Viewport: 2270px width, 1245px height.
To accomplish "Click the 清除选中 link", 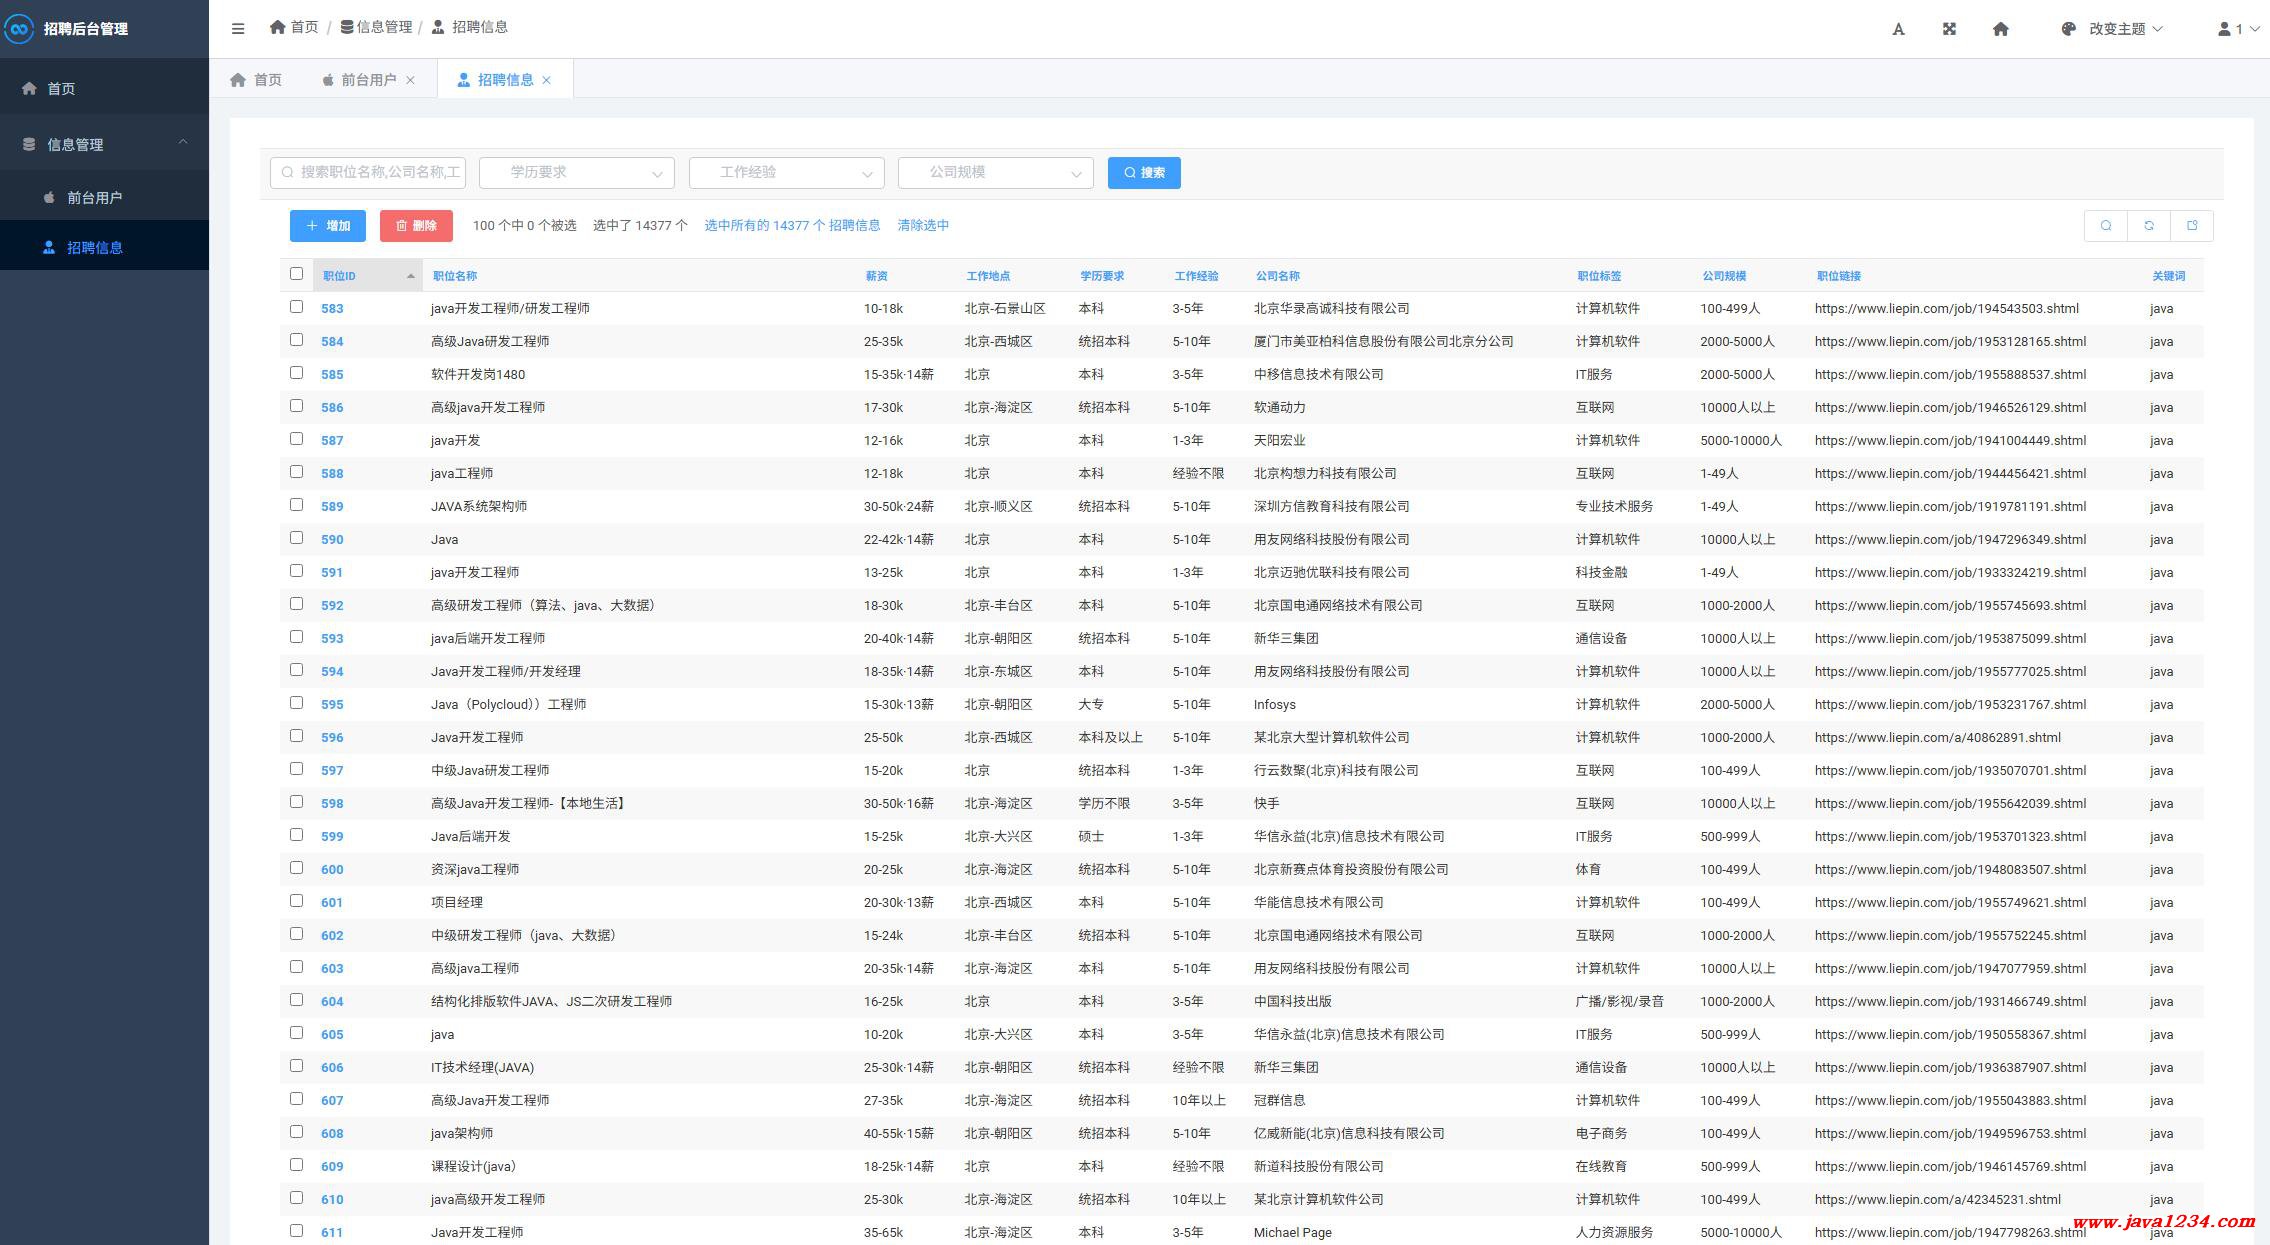I will click(x=922, y=225).
